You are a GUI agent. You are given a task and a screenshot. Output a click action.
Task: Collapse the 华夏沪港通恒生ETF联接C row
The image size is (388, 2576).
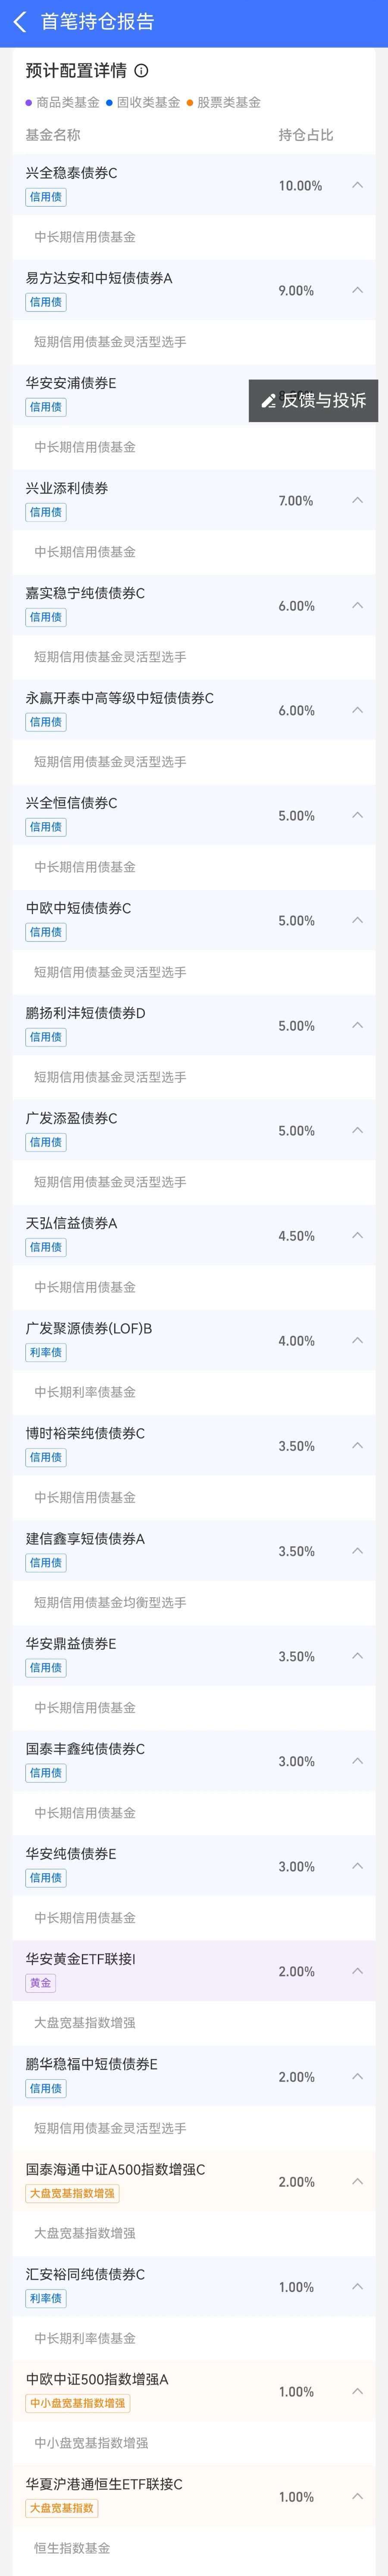[357, 2496]
